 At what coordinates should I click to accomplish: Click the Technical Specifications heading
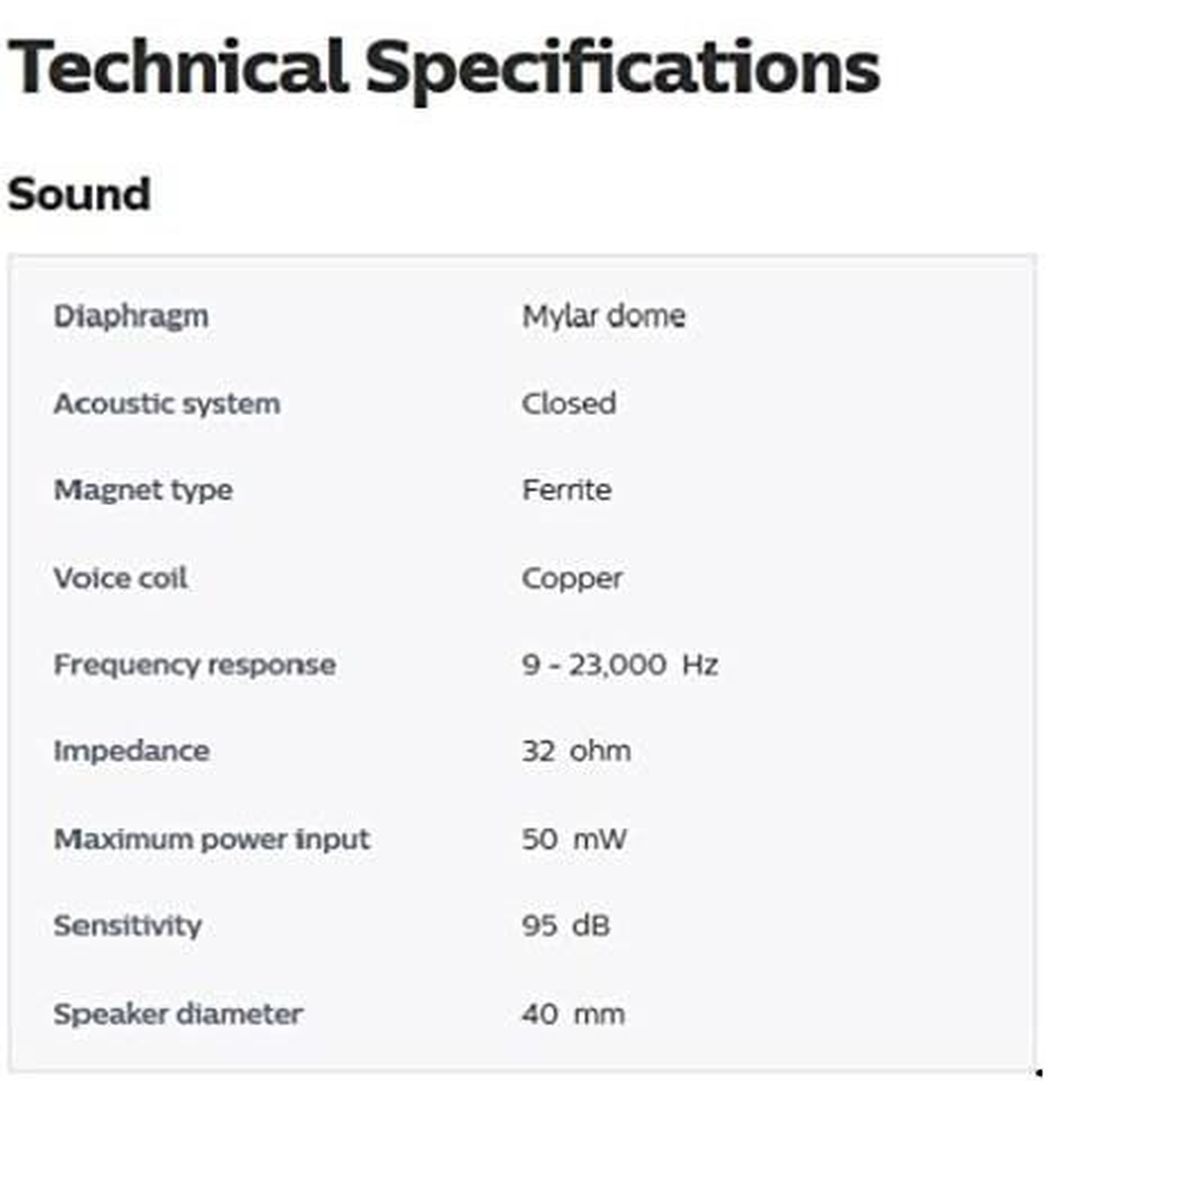pyautogui.click(x=443, y=68)
